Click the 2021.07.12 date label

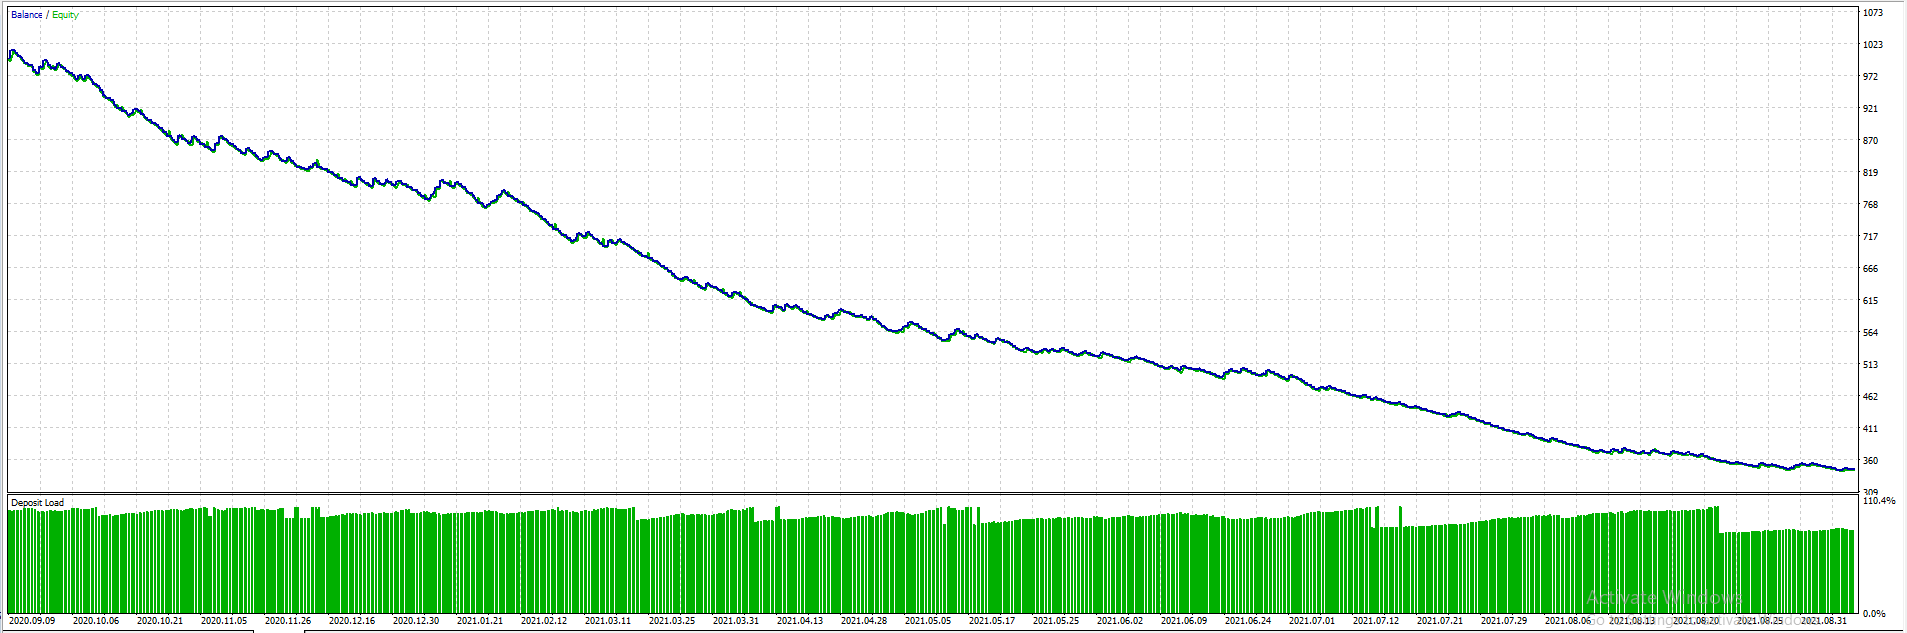[1376, 621]
